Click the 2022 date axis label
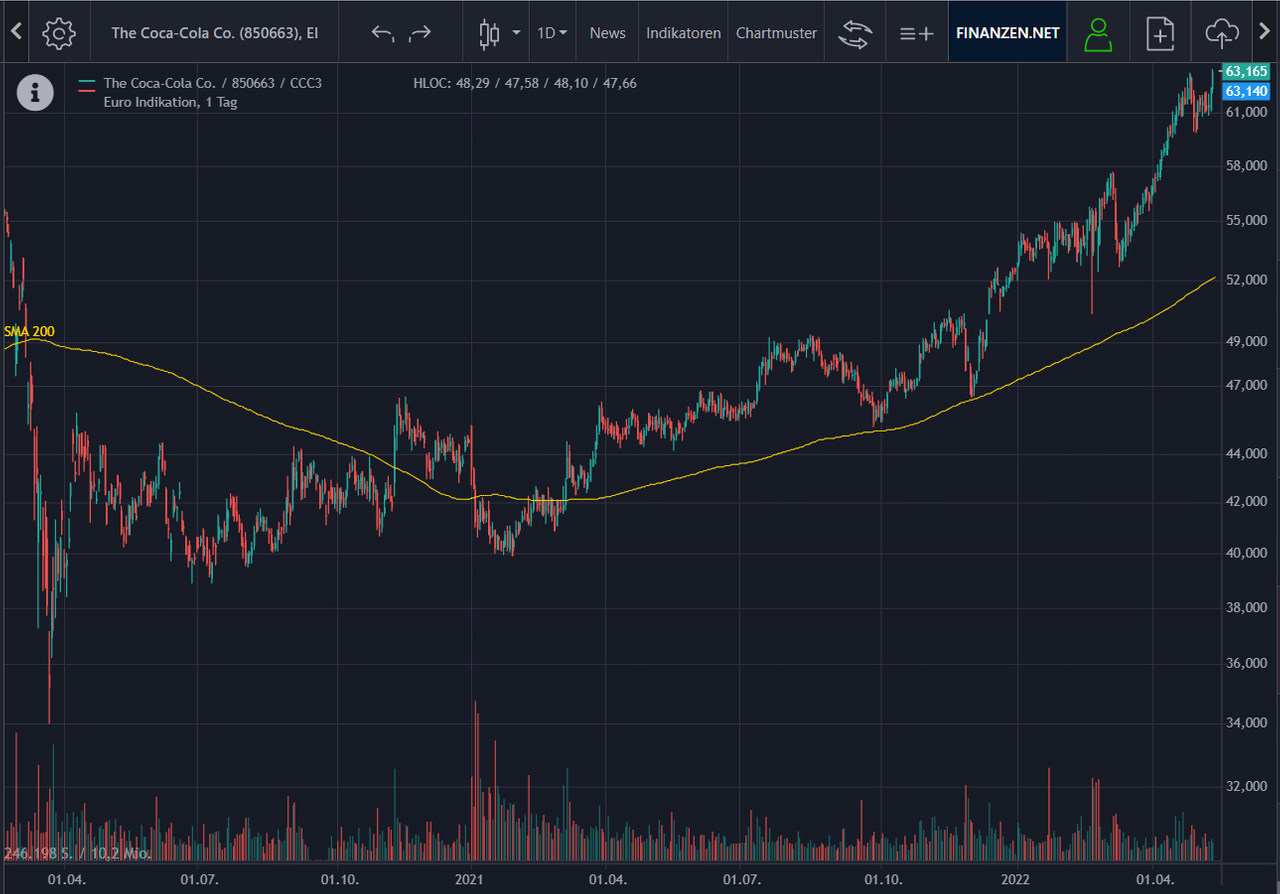This screenshot has width=1280, height=894. (1015, 880)
